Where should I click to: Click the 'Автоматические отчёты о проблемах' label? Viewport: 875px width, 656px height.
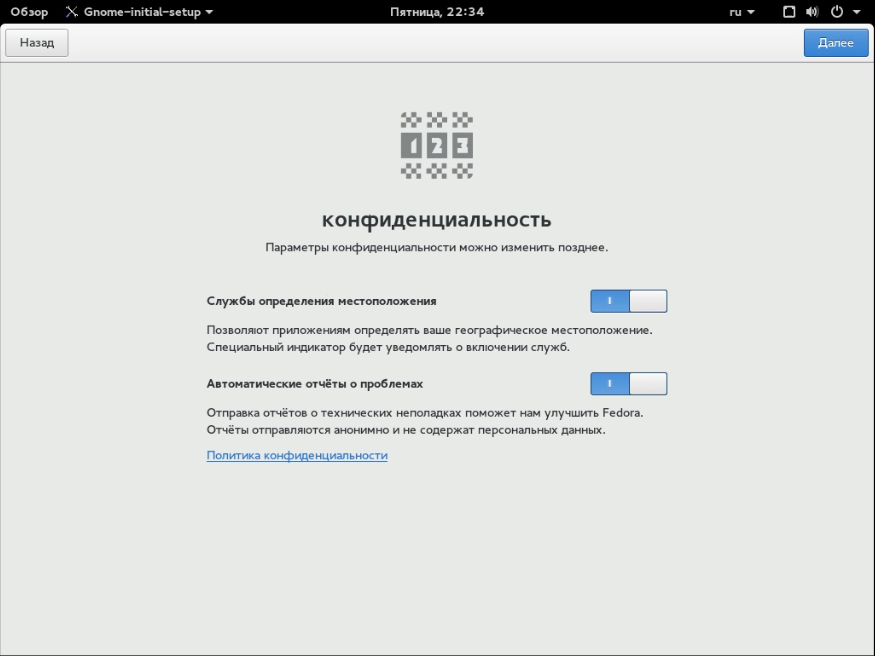[315, 383]
